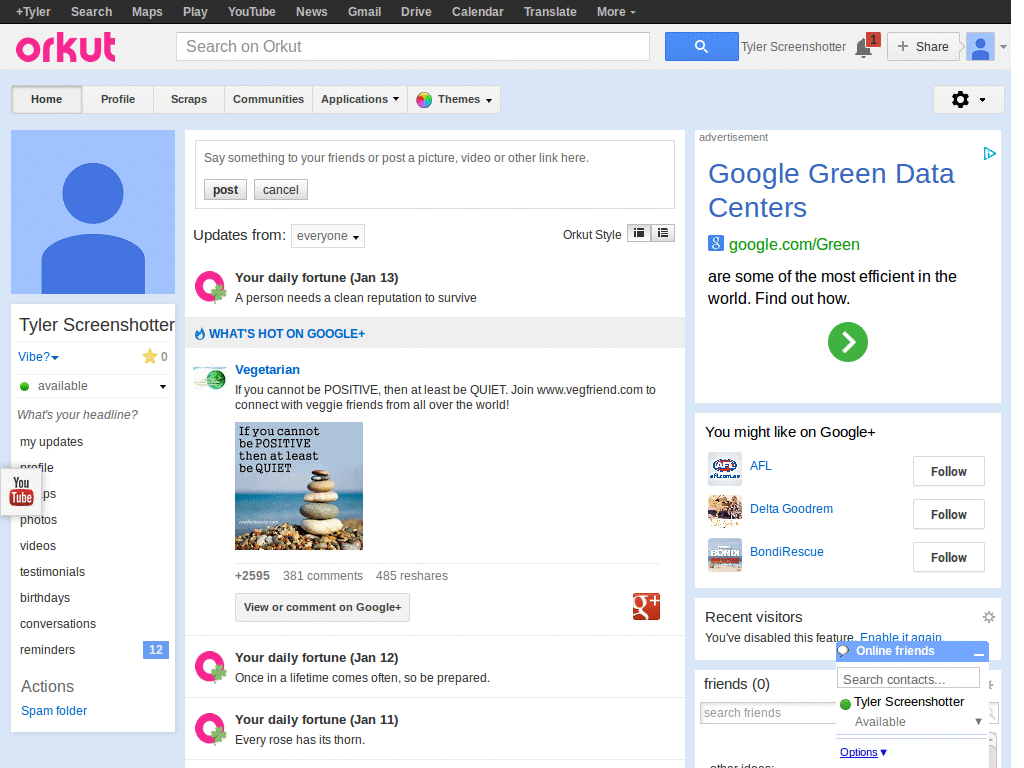Open reminders with 12 badge
The height and width of the screenshot is (768, 1024).
[93, 650]
